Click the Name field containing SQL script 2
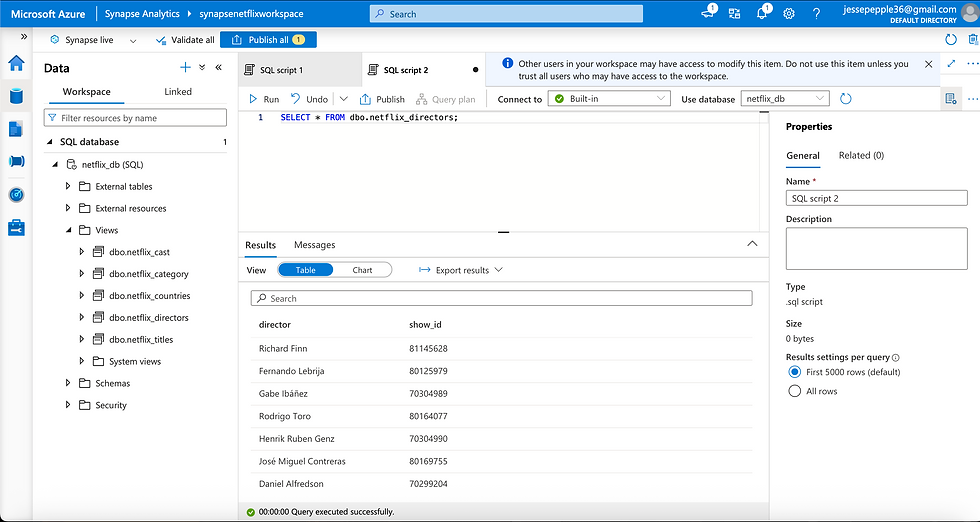980x522 pixels. click(x=876, y=198)
